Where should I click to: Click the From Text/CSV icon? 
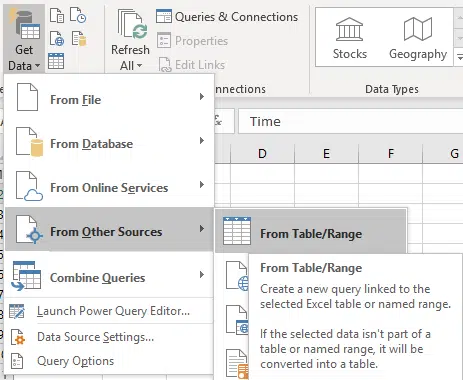(57, 15)
